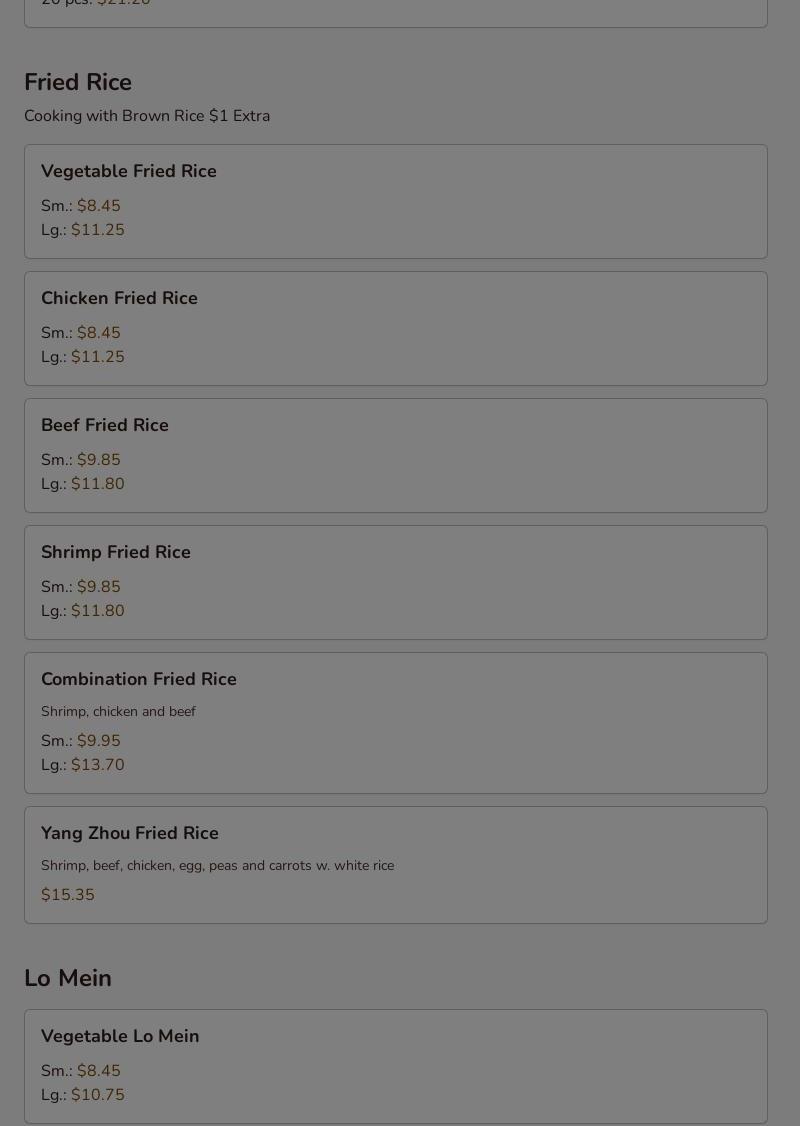Click the Chicken Fried Rice large price
Screen dimensions: 800x1126
click(98, 357)
